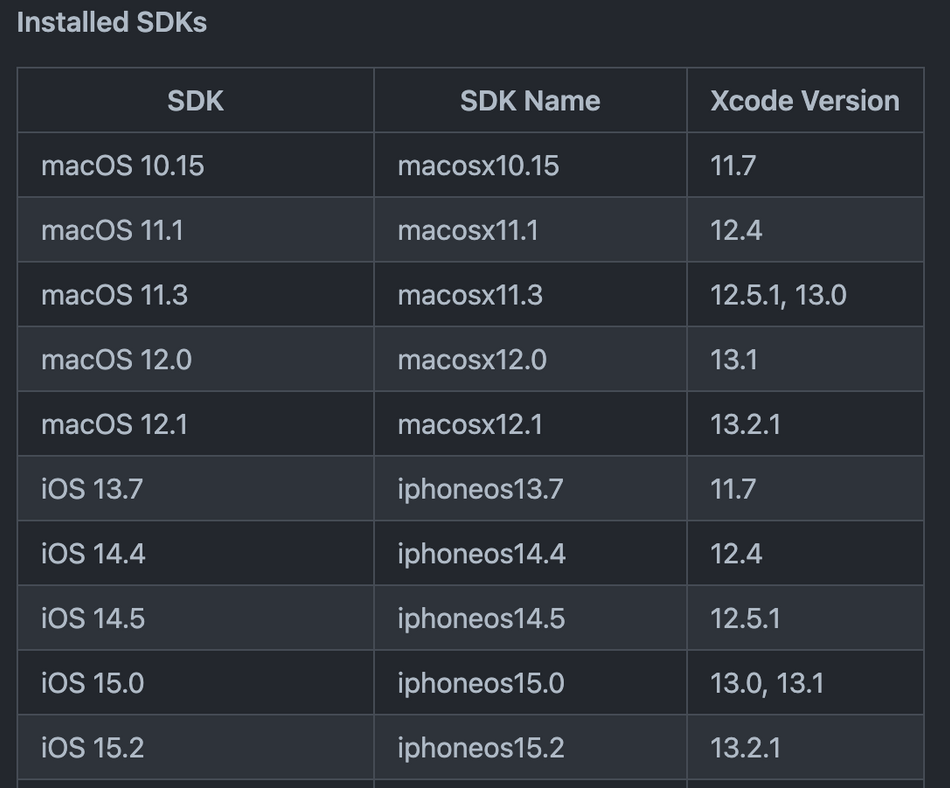Click the iphoneos15.2 cell

click(x=530, y=748)
